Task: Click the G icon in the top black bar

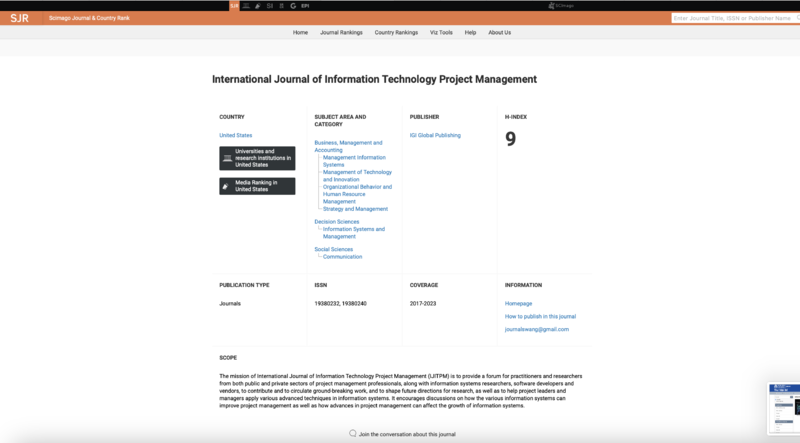Action: [292, 5]
